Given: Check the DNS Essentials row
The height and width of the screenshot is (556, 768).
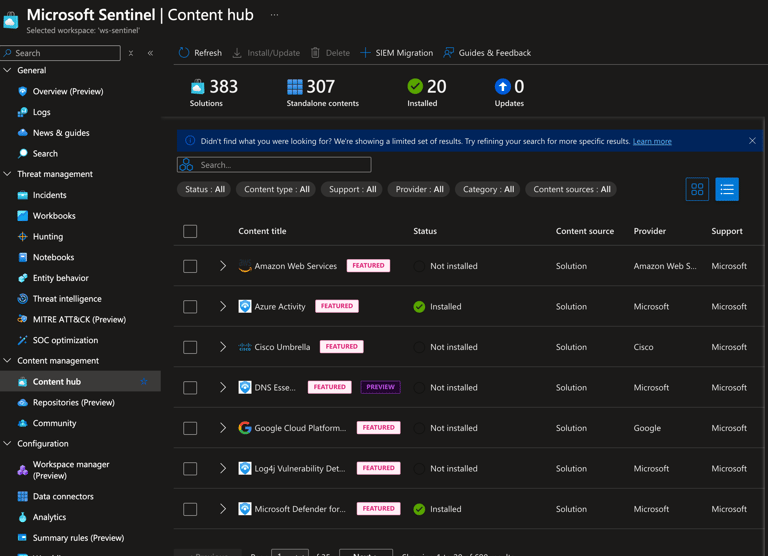Looking at the screenshot, I should pos(190,387).
